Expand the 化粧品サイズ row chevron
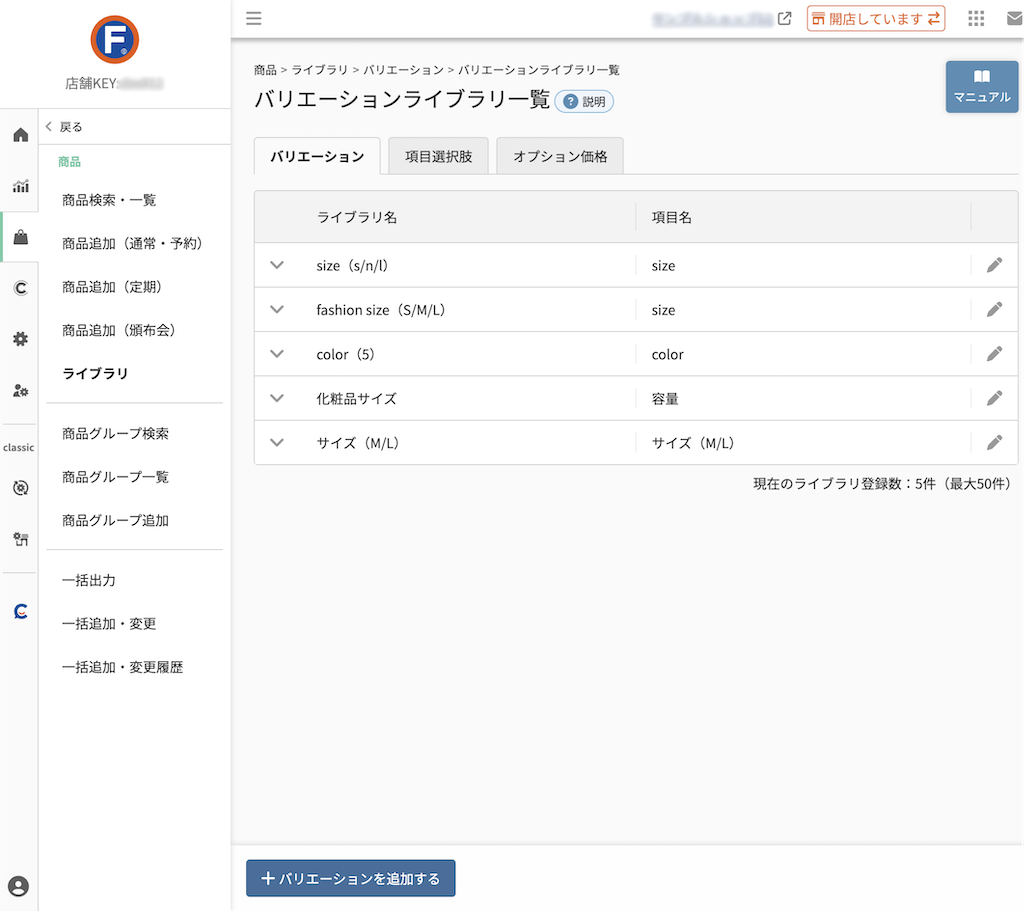This screenshot has width=1024, height=911. [x=277, y=398]
